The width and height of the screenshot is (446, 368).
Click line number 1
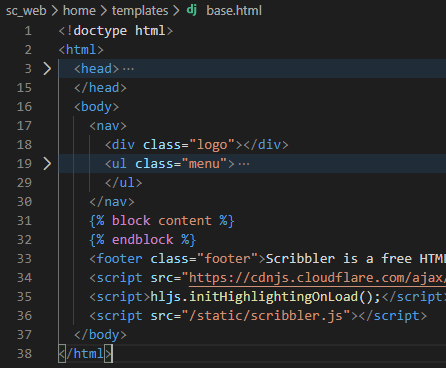click(x=28, y=31)
